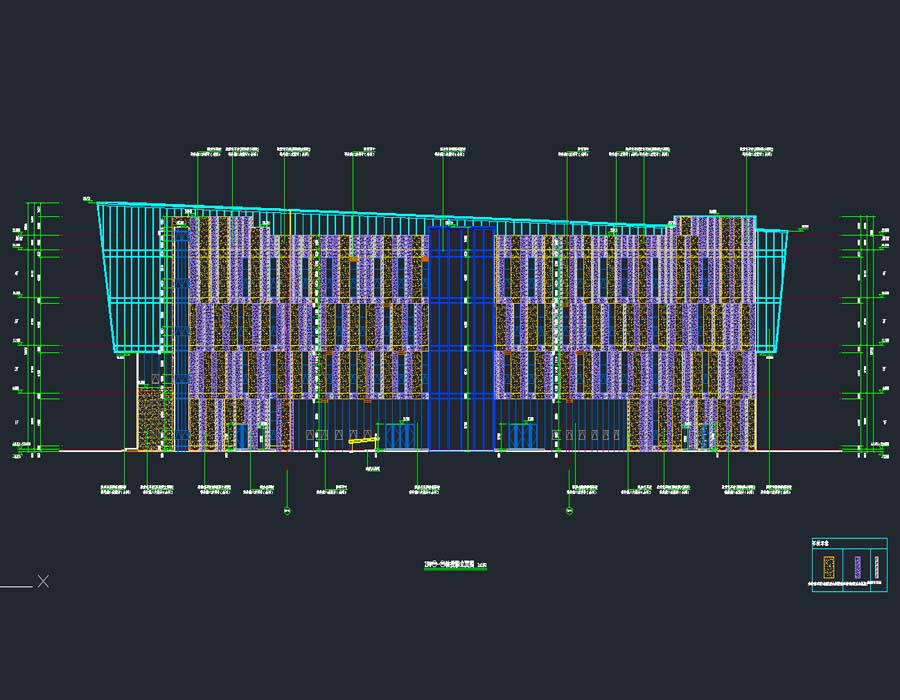Click the cyan roof's top-left corner
This screenshot has height=700, width=900.
[x=97, y=204]
